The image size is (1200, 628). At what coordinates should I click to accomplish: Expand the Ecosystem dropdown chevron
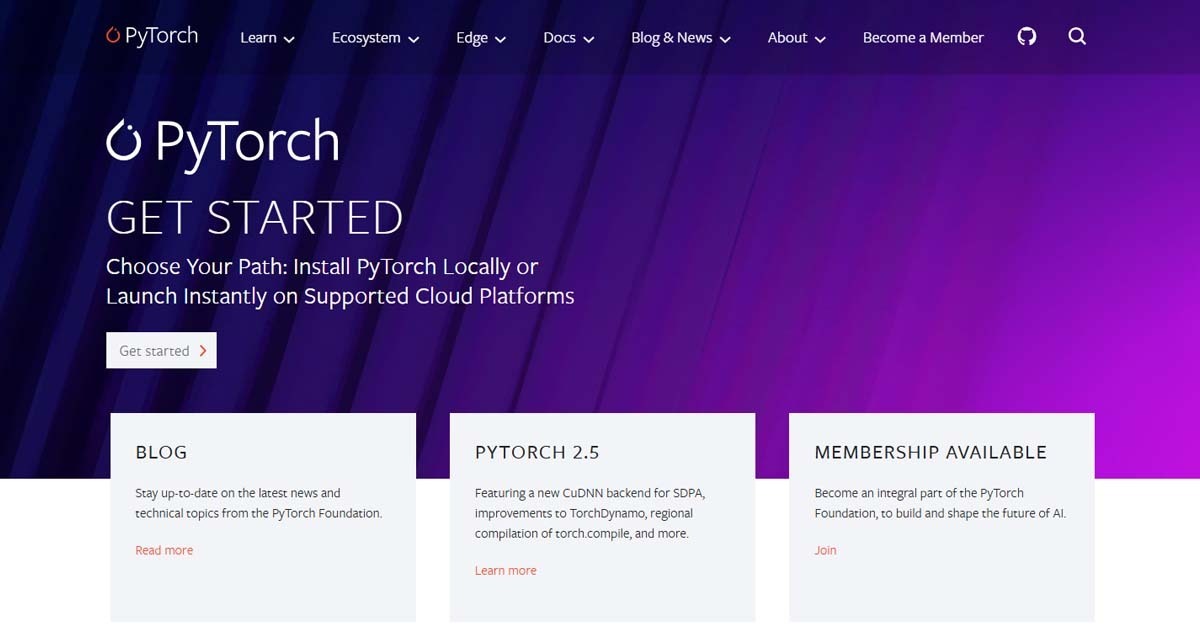[414, 39]
